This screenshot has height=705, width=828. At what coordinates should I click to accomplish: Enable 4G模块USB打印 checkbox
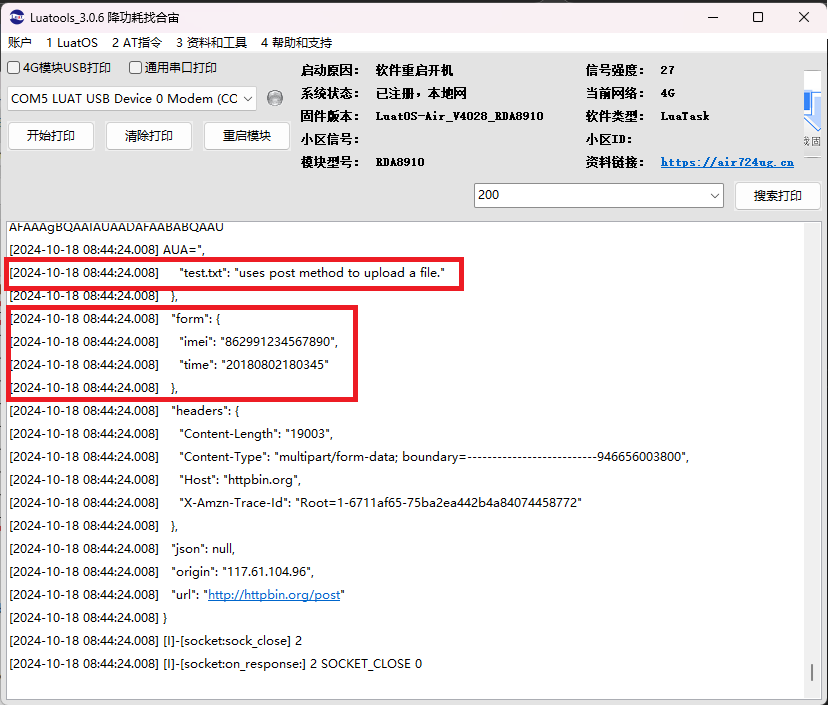pos(14,68)
